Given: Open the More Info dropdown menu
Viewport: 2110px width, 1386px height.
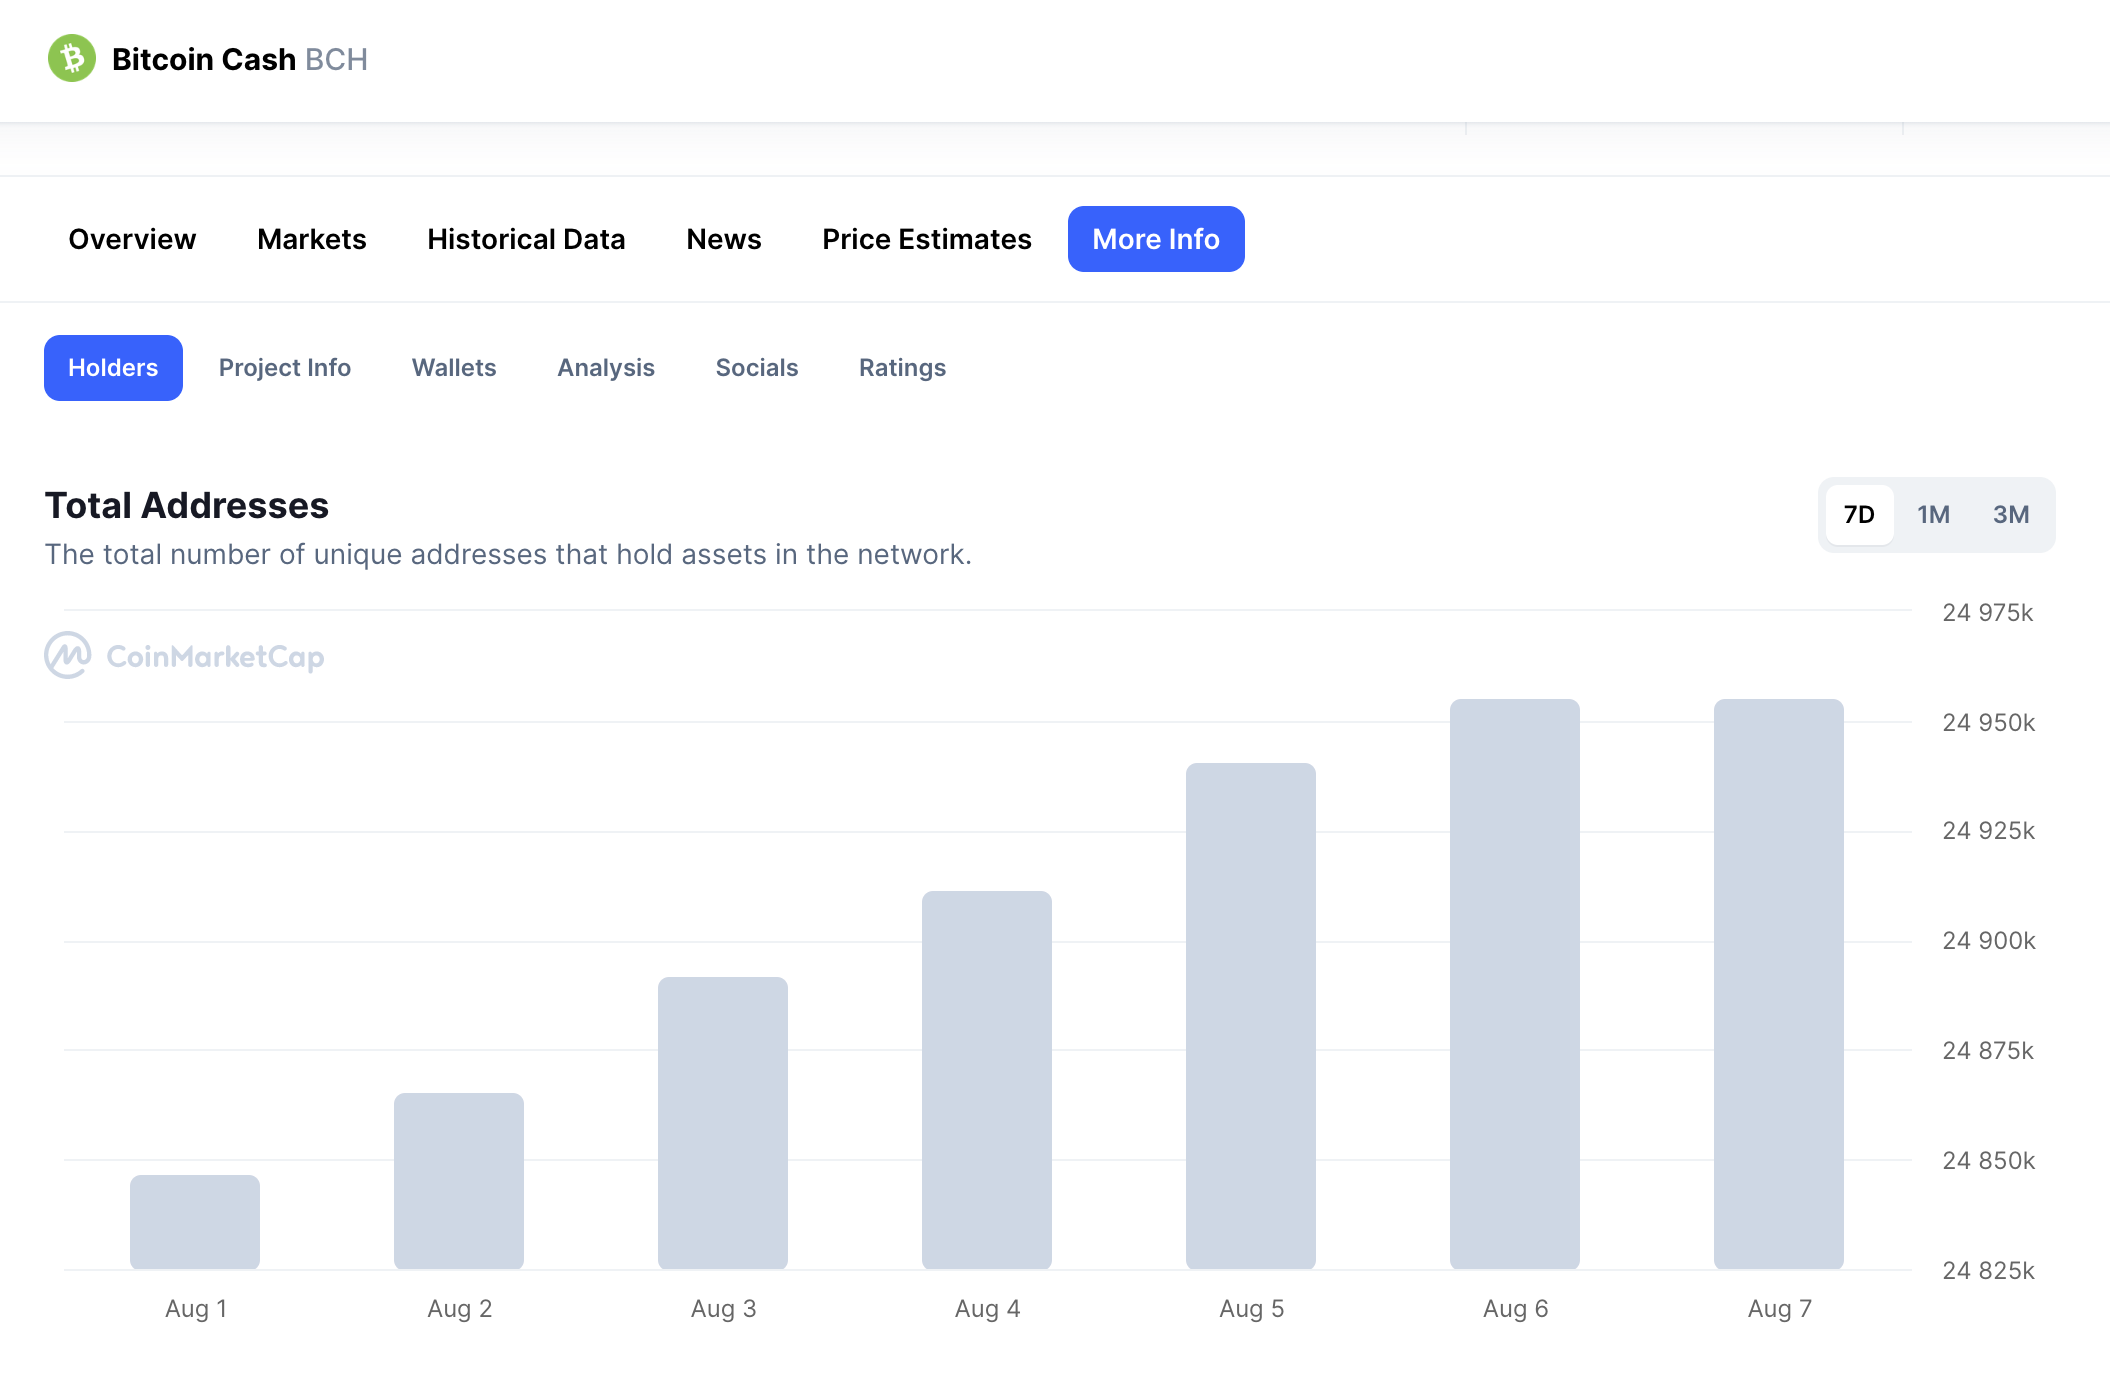Looking at the screenshot, I should [x=1156, y=238].
